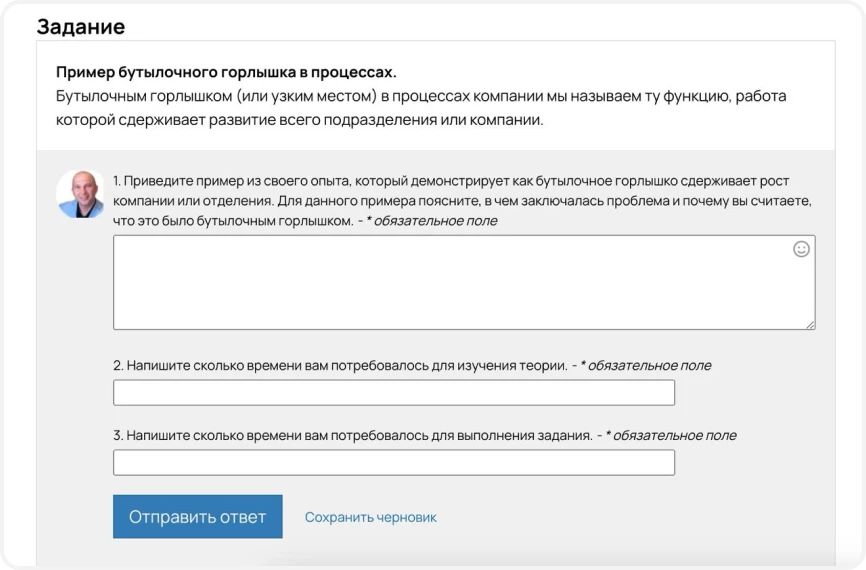The image size is (866, 570).
Task: Click "обязательное поле" note after question 2
Action: tap(649, 366)
